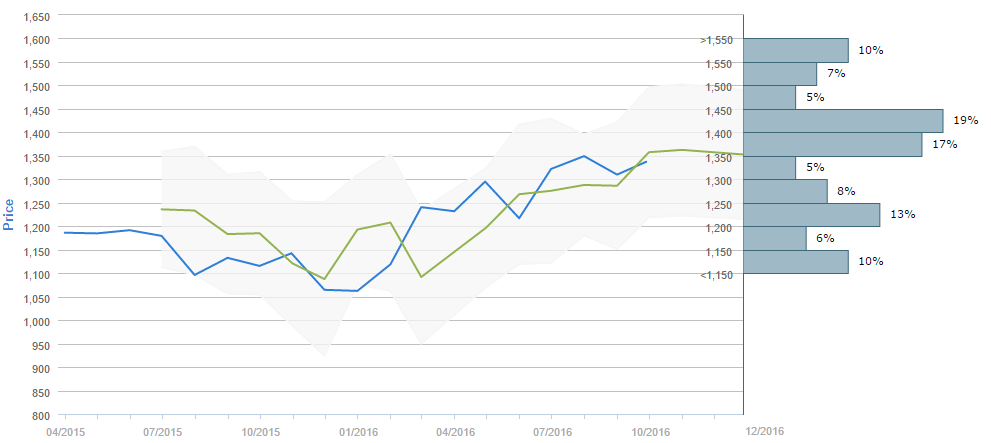Viewport: 991px width, 443px height.
Task: Select the 17% distribution bar
Action: coord(832,145)
